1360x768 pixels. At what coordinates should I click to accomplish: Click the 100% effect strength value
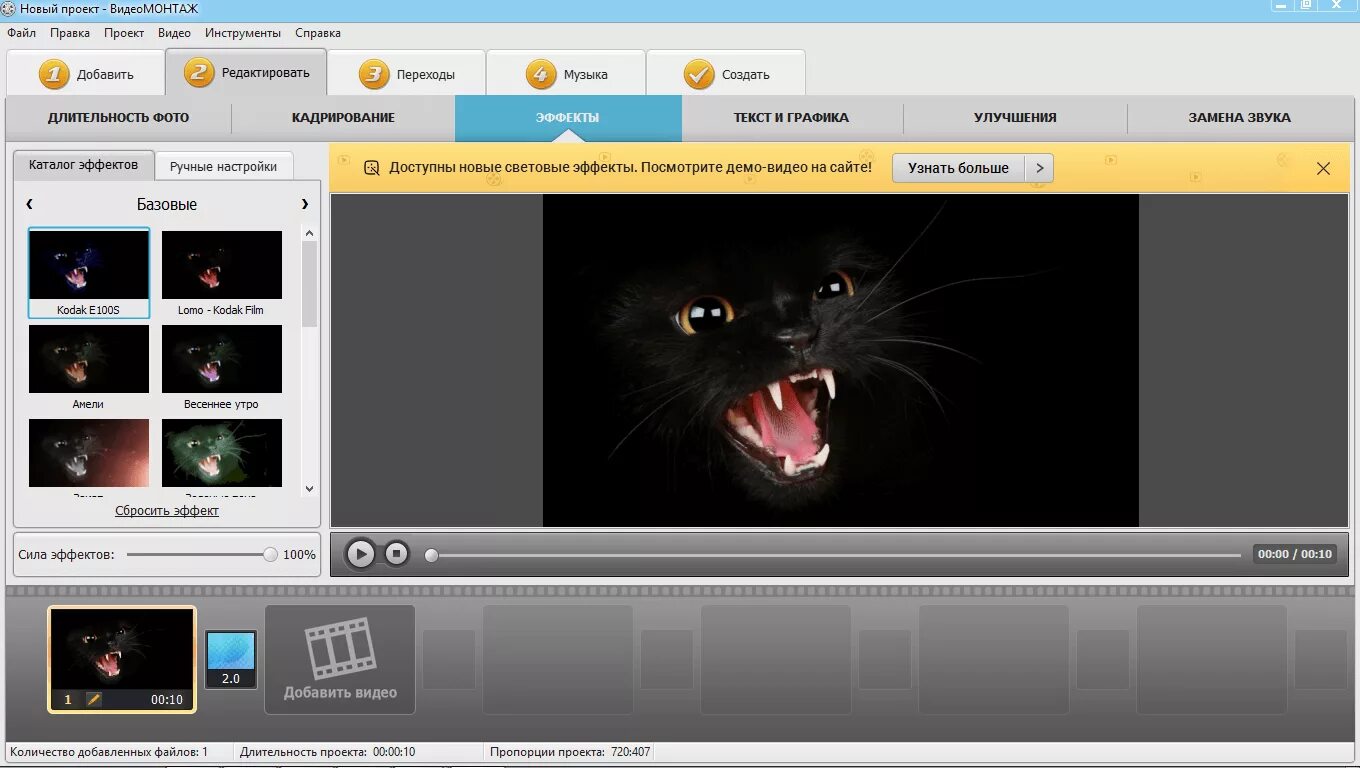tap(299, 554)
